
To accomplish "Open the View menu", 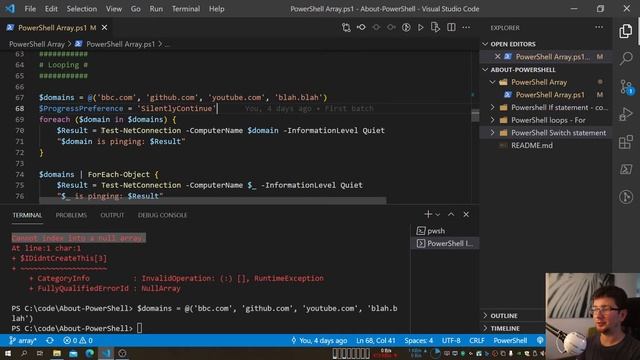I will (x=113, y=9).
